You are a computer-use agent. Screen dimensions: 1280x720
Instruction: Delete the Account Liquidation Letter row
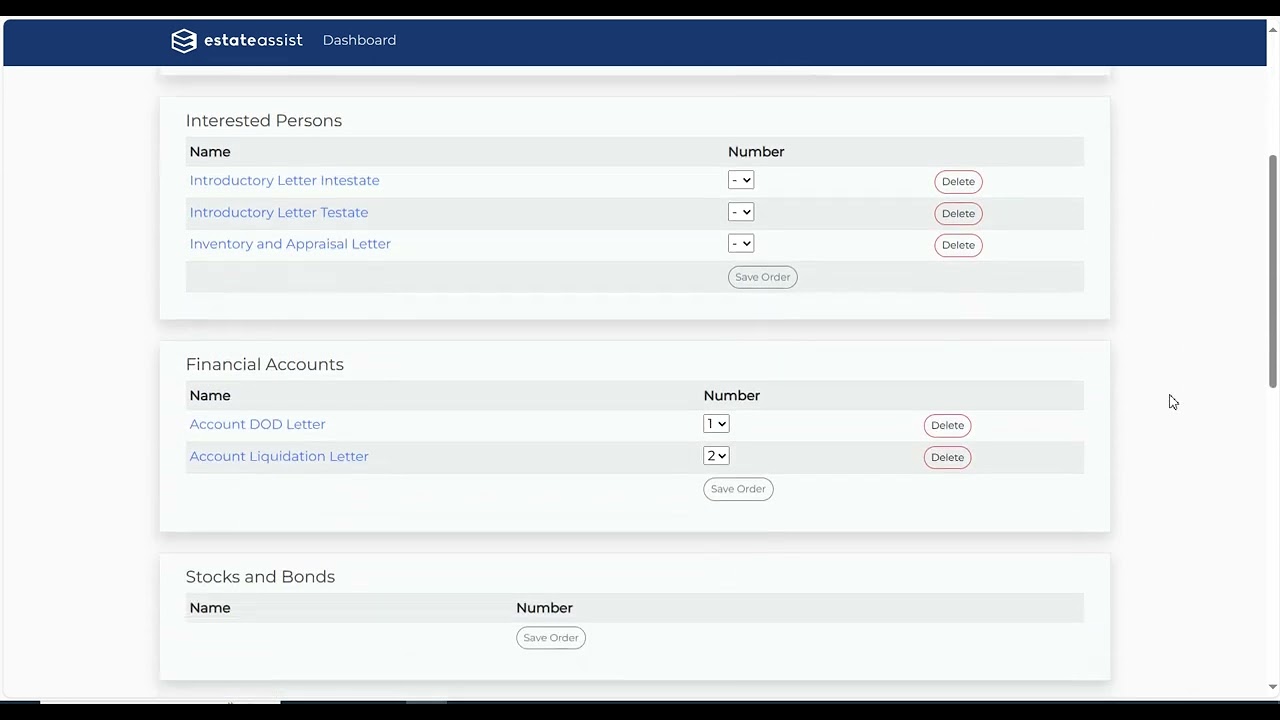click(x=947, y=458)
